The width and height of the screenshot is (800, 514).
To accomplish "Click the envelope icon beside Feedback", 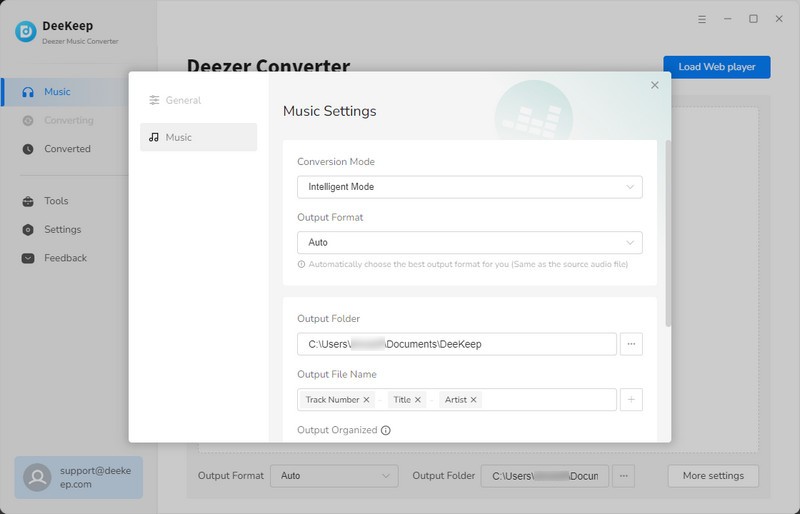I will click(x=28, y=258).
